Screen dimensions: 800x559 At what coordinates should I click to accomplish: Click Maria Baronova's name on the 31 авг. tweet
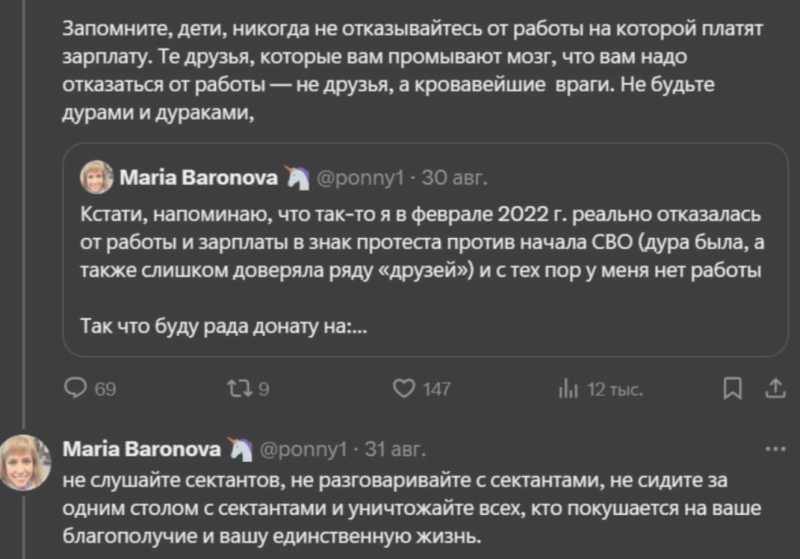tap(142, 449)
